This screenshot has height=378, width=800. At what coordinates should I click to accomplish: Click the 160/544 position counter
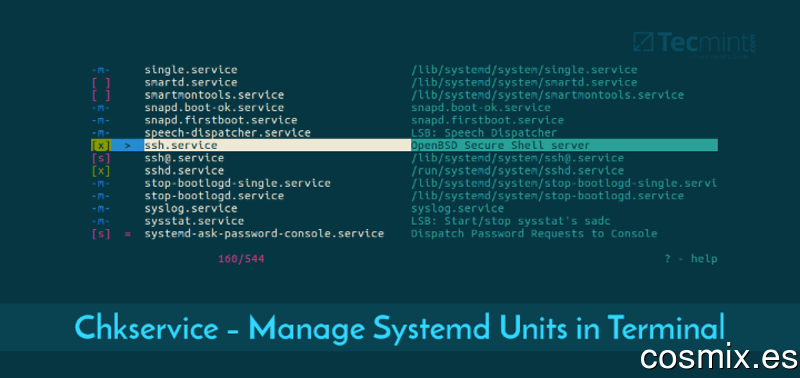click(241, 259)
